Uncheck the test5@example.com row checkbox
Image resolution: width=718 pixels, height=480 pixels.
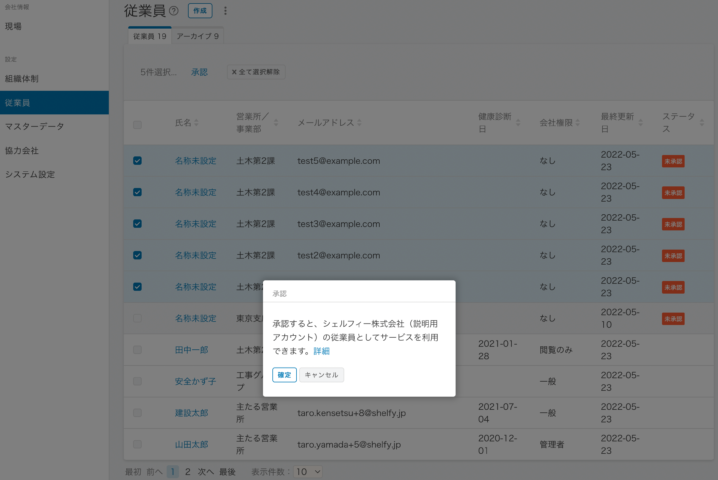click(x=138, y=160)
